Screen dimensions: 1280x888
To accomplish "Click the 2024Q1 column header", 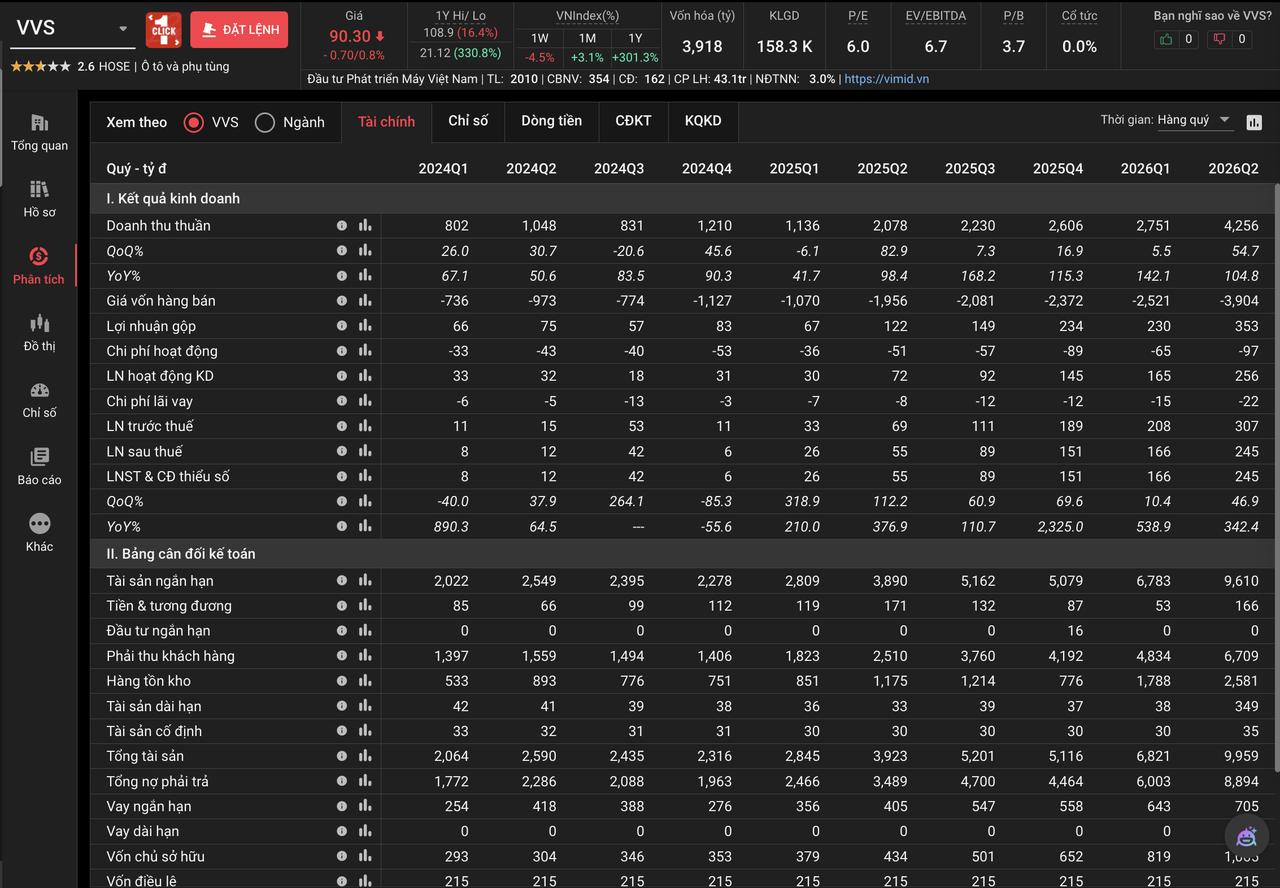I will [443, 169].
